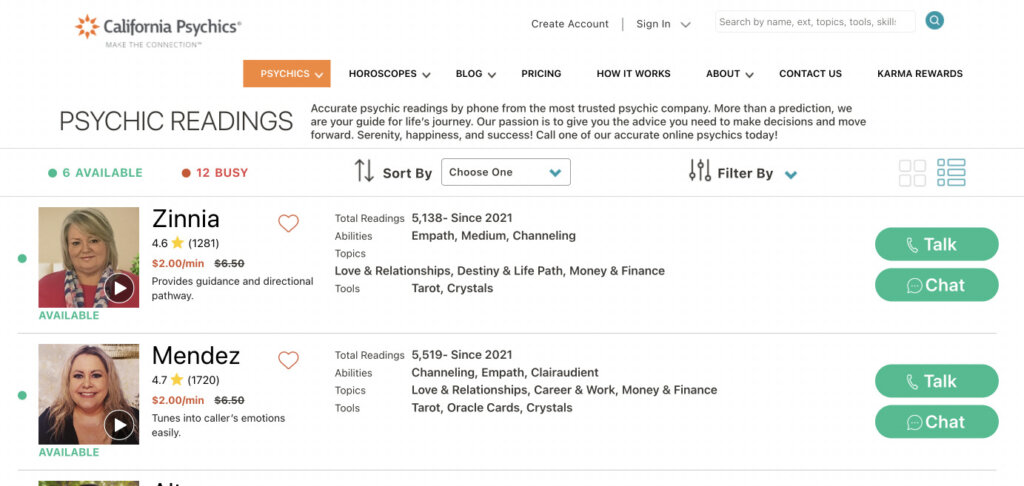The width and height of the screenshot is (1024, 486).
Task: Start a Chat with Zinnia
Action: (936, 285)
